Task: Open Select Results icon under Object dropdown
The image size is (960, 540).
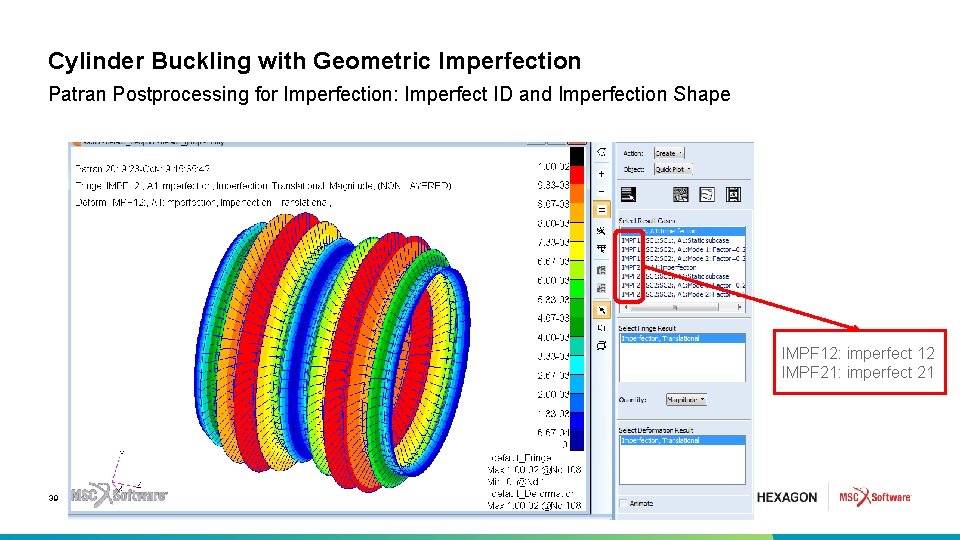Action: 628,195
